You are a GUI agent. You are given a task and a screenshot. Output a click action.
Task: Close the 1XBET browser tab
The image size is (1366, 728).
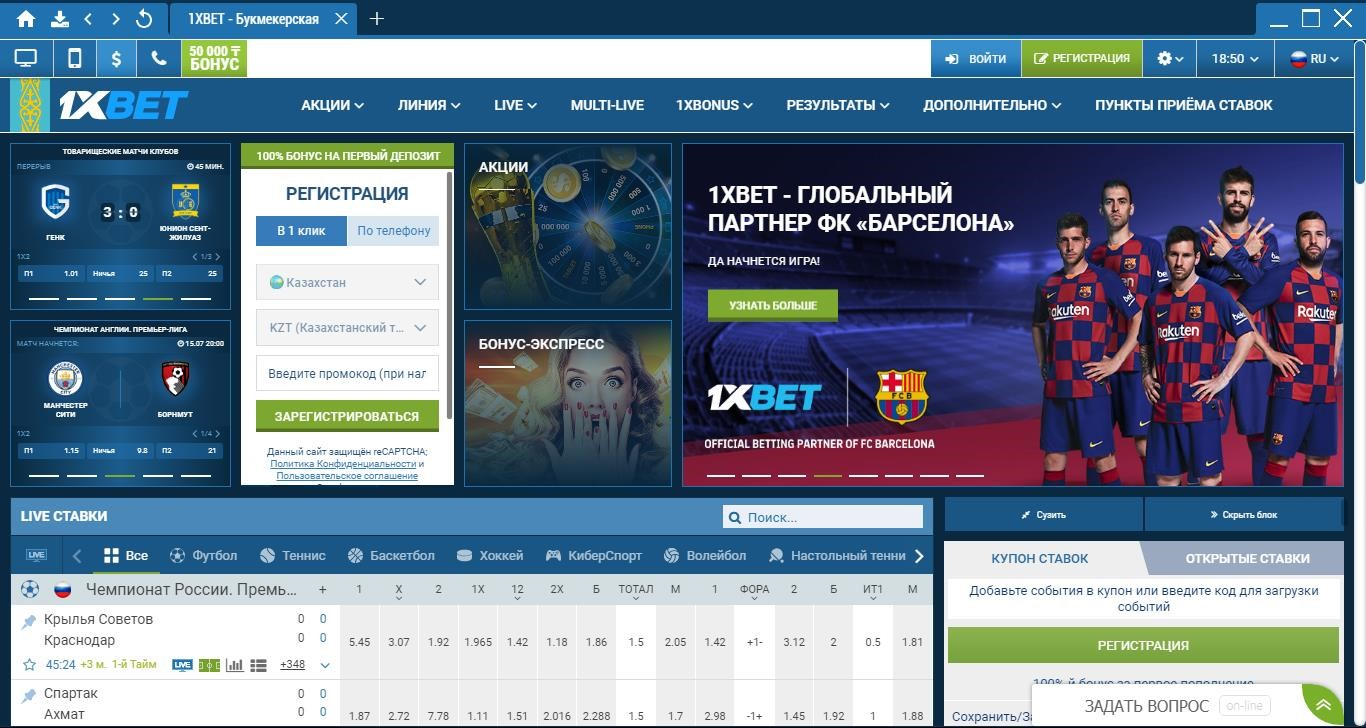tap(342, 19)
